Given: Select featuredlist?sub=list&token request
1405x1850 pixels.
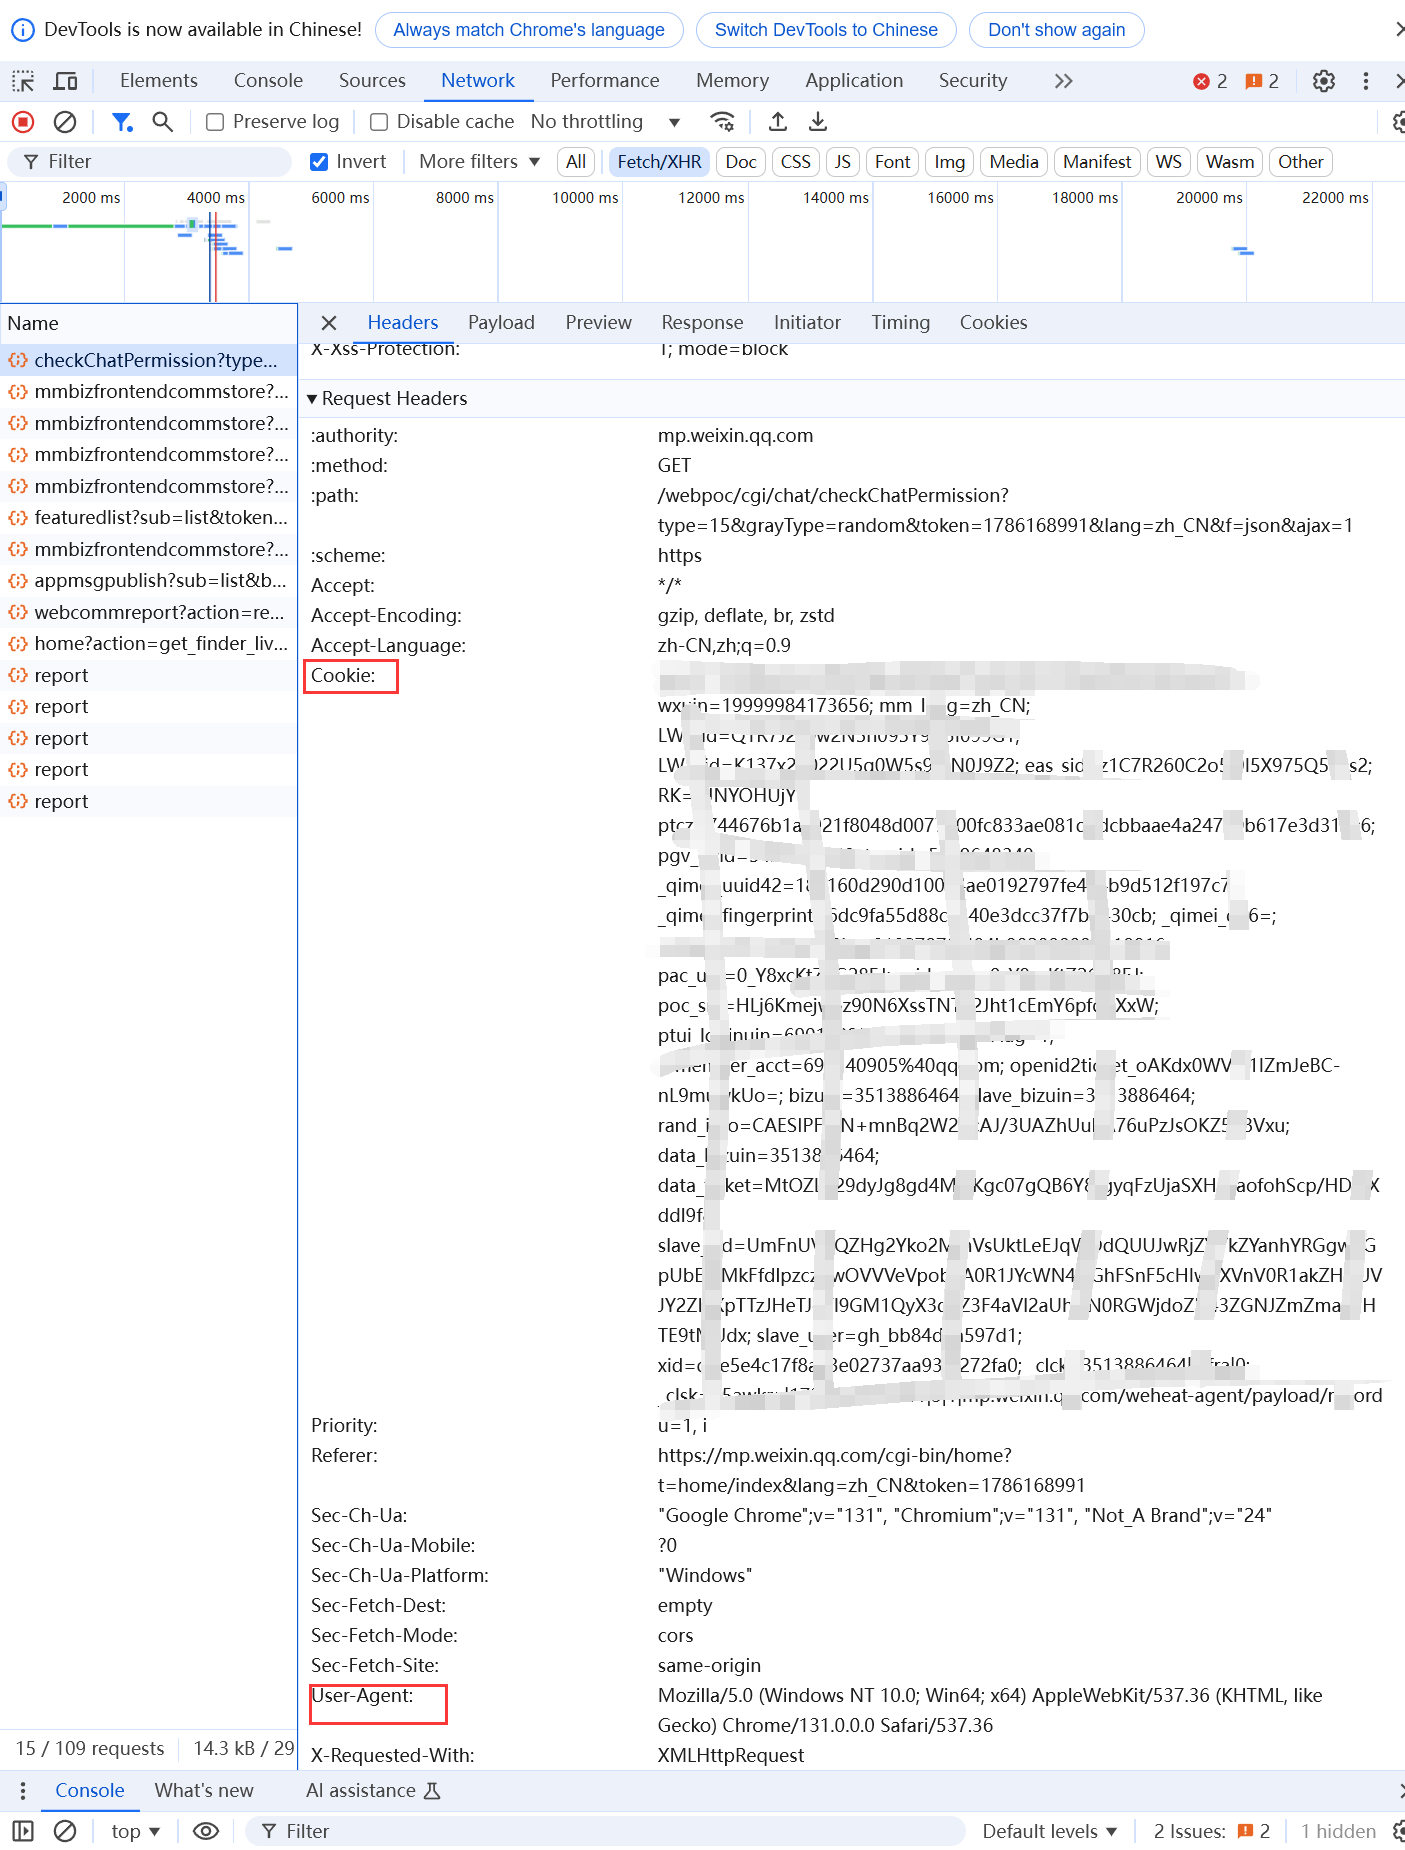Looking at the screenshot, I should pyautogui.click(x=149, y=518).
